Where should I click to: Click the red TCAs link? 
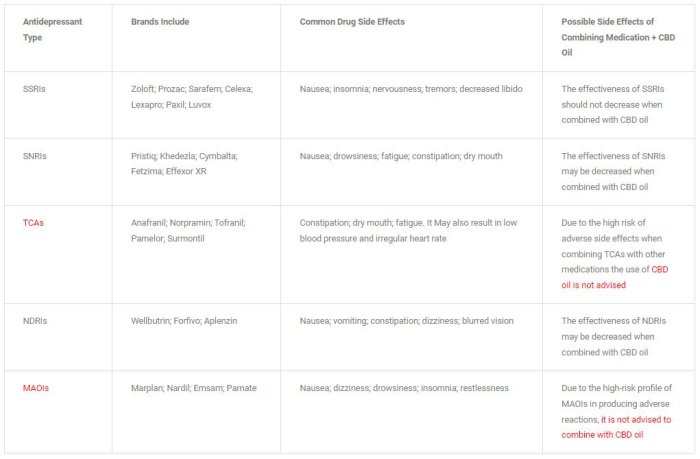pyautogui.click(x=33, y=223)
